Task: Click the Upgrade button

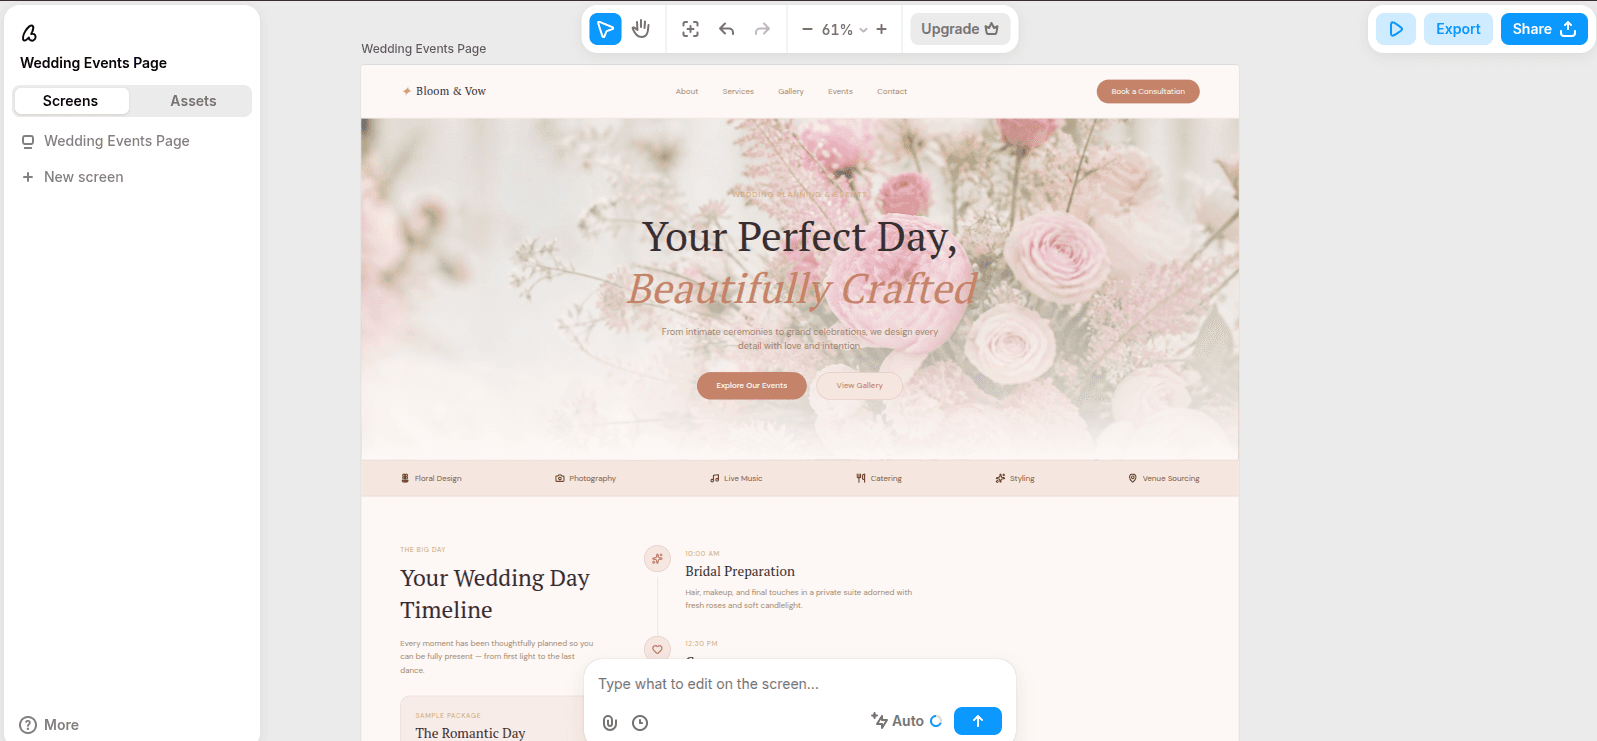Action: pos(960,29)
